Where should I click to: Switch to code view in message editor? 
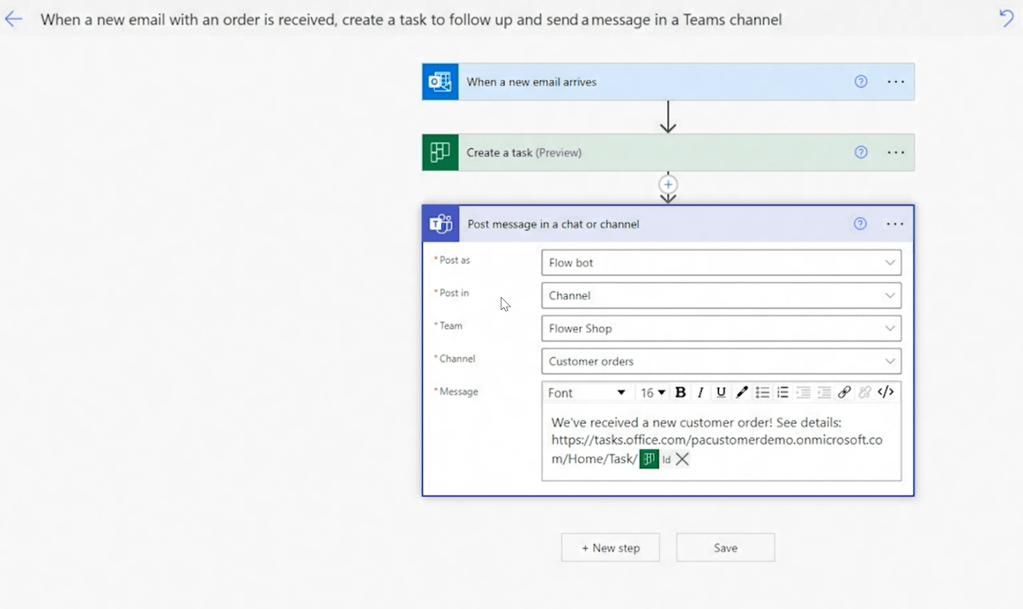(885, 393)
